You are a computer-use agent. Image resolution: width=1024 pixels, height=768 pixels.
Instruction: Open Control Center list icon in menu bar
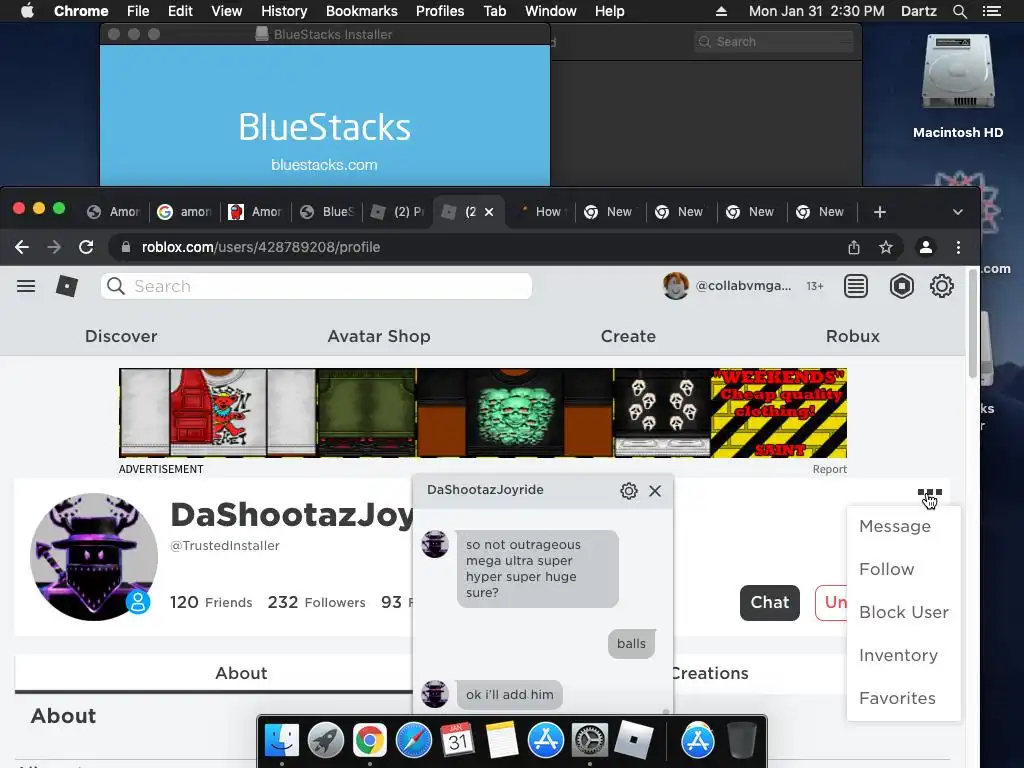(x=991, y=11)
